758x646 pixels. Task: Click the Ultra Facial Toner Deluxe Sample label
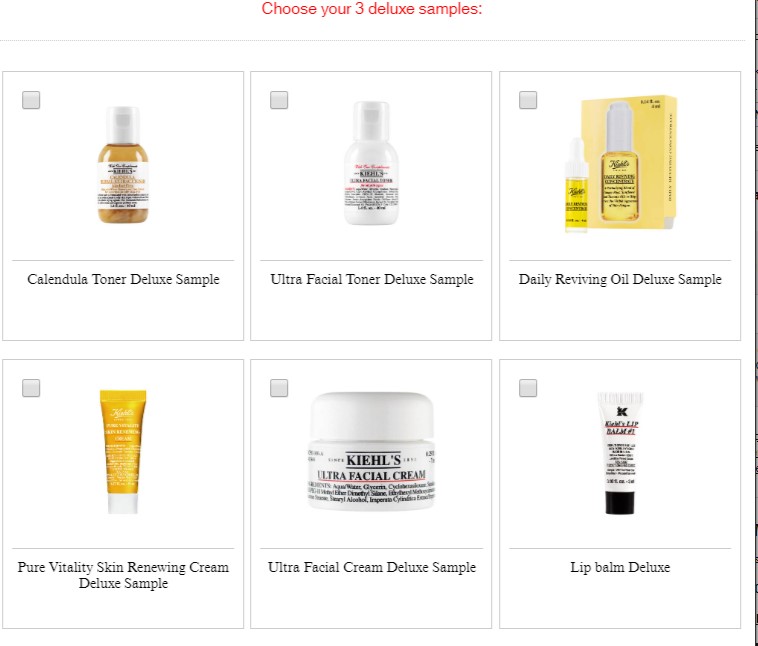[x=372, y=279]
